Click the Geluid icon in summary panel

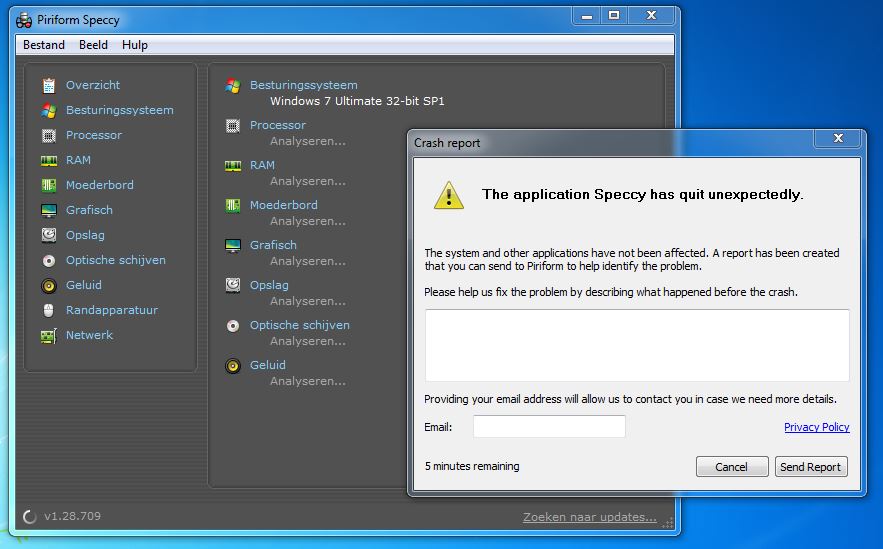click(x=233, y=365)
